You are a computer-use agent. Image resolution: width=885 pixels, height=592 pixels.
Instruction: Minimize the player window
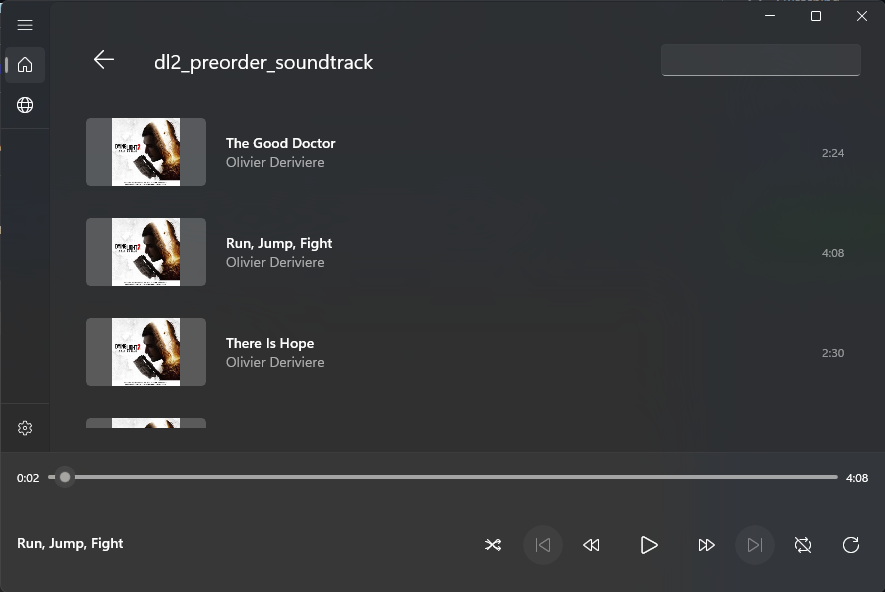tap(770, 16)
